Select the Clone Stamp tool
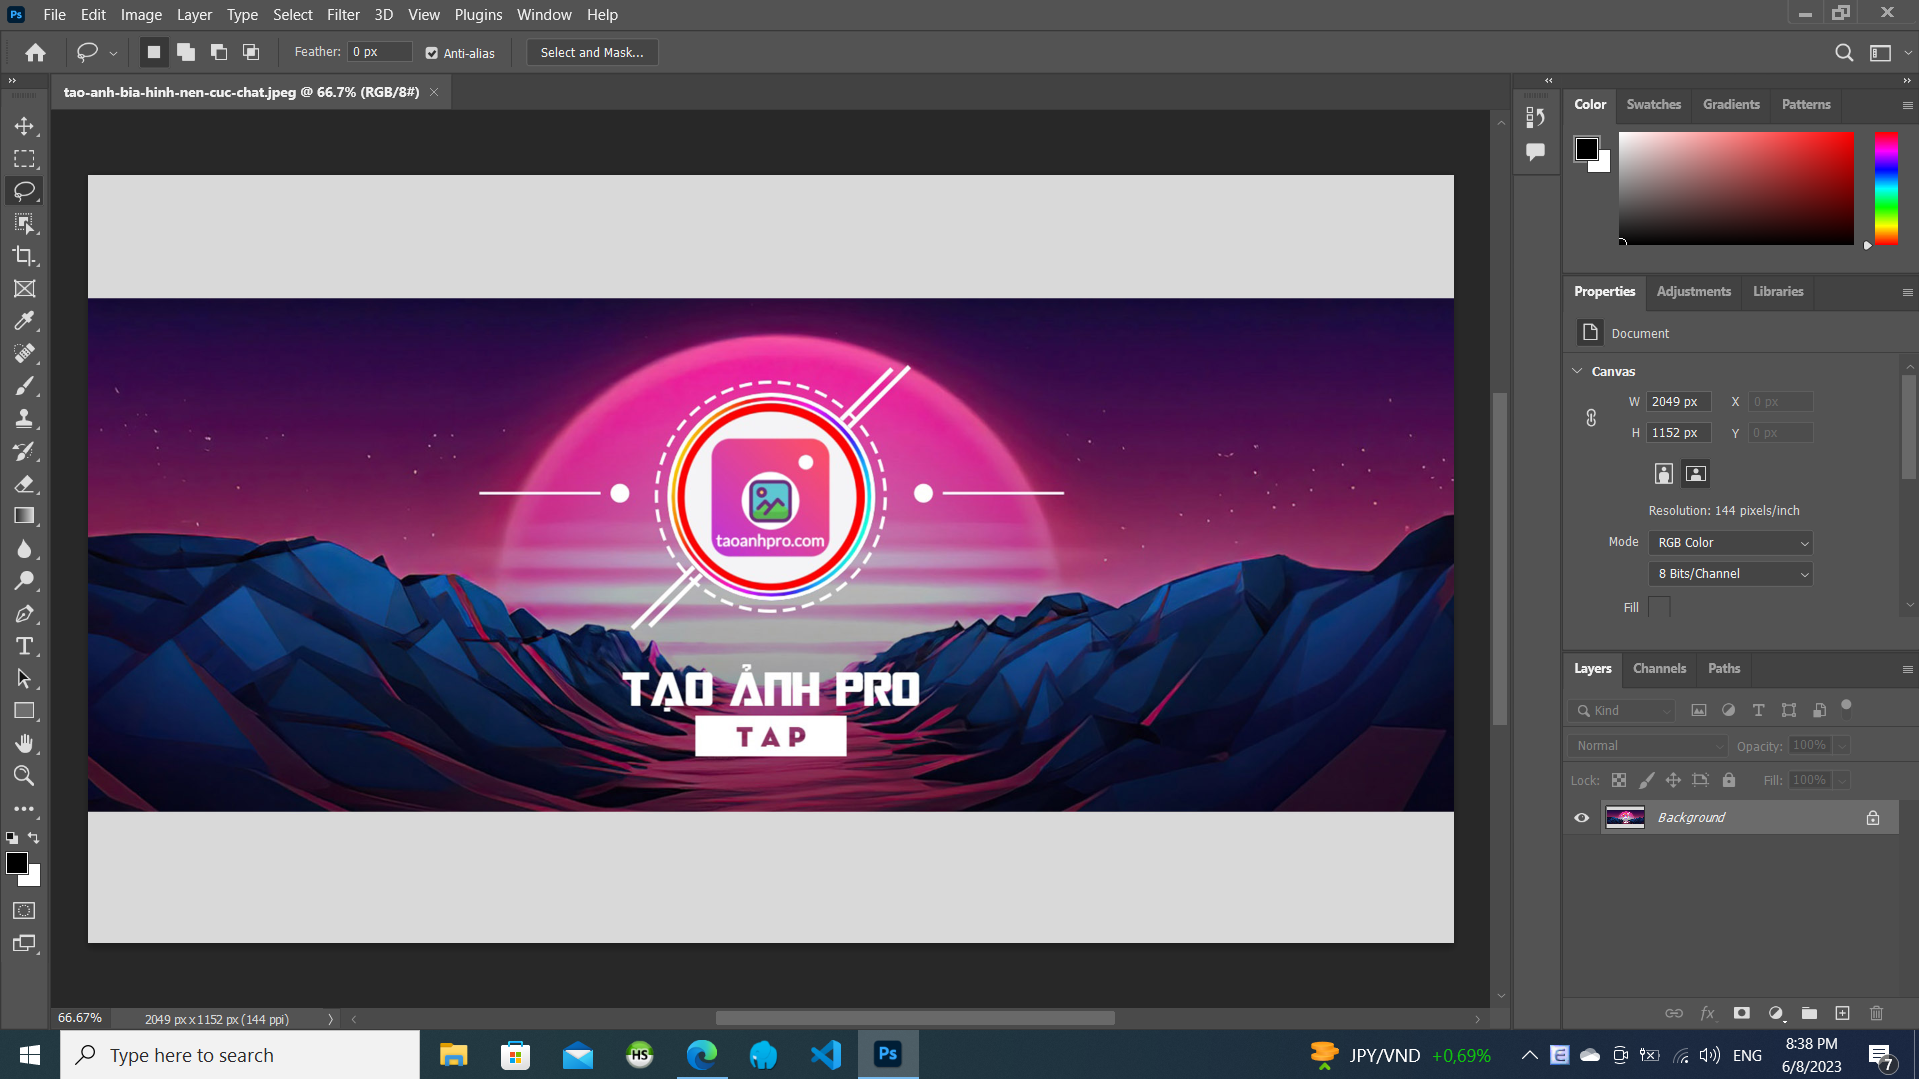This screenshot has width=1919, height=1079. pyautogui.click(x=24, y=418)
